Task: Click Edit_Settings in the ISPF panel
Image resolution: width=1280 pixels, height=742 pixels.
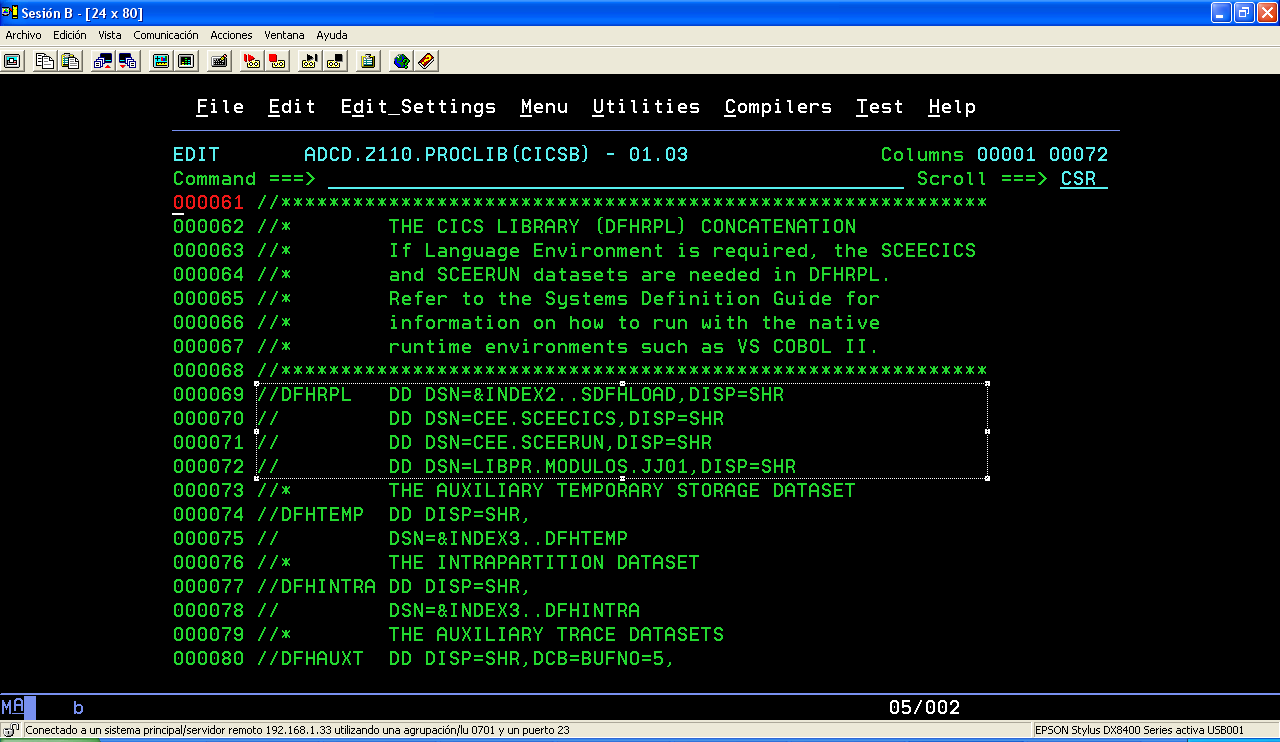Action: (x=419, y=106)
